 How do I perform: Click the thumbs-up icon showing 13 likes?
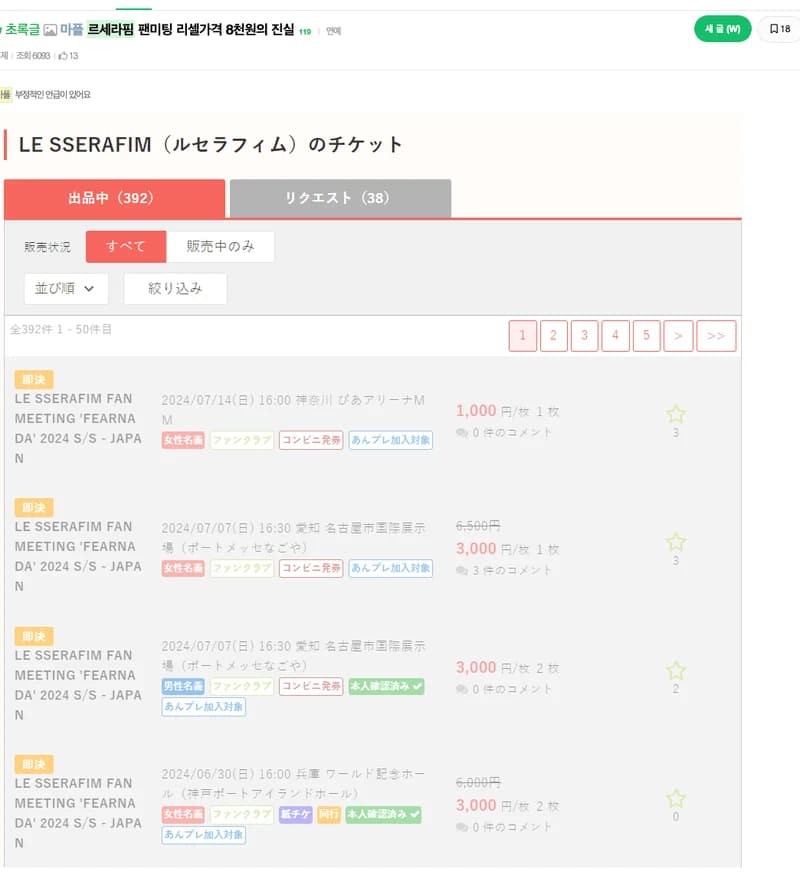coord(63,56)
